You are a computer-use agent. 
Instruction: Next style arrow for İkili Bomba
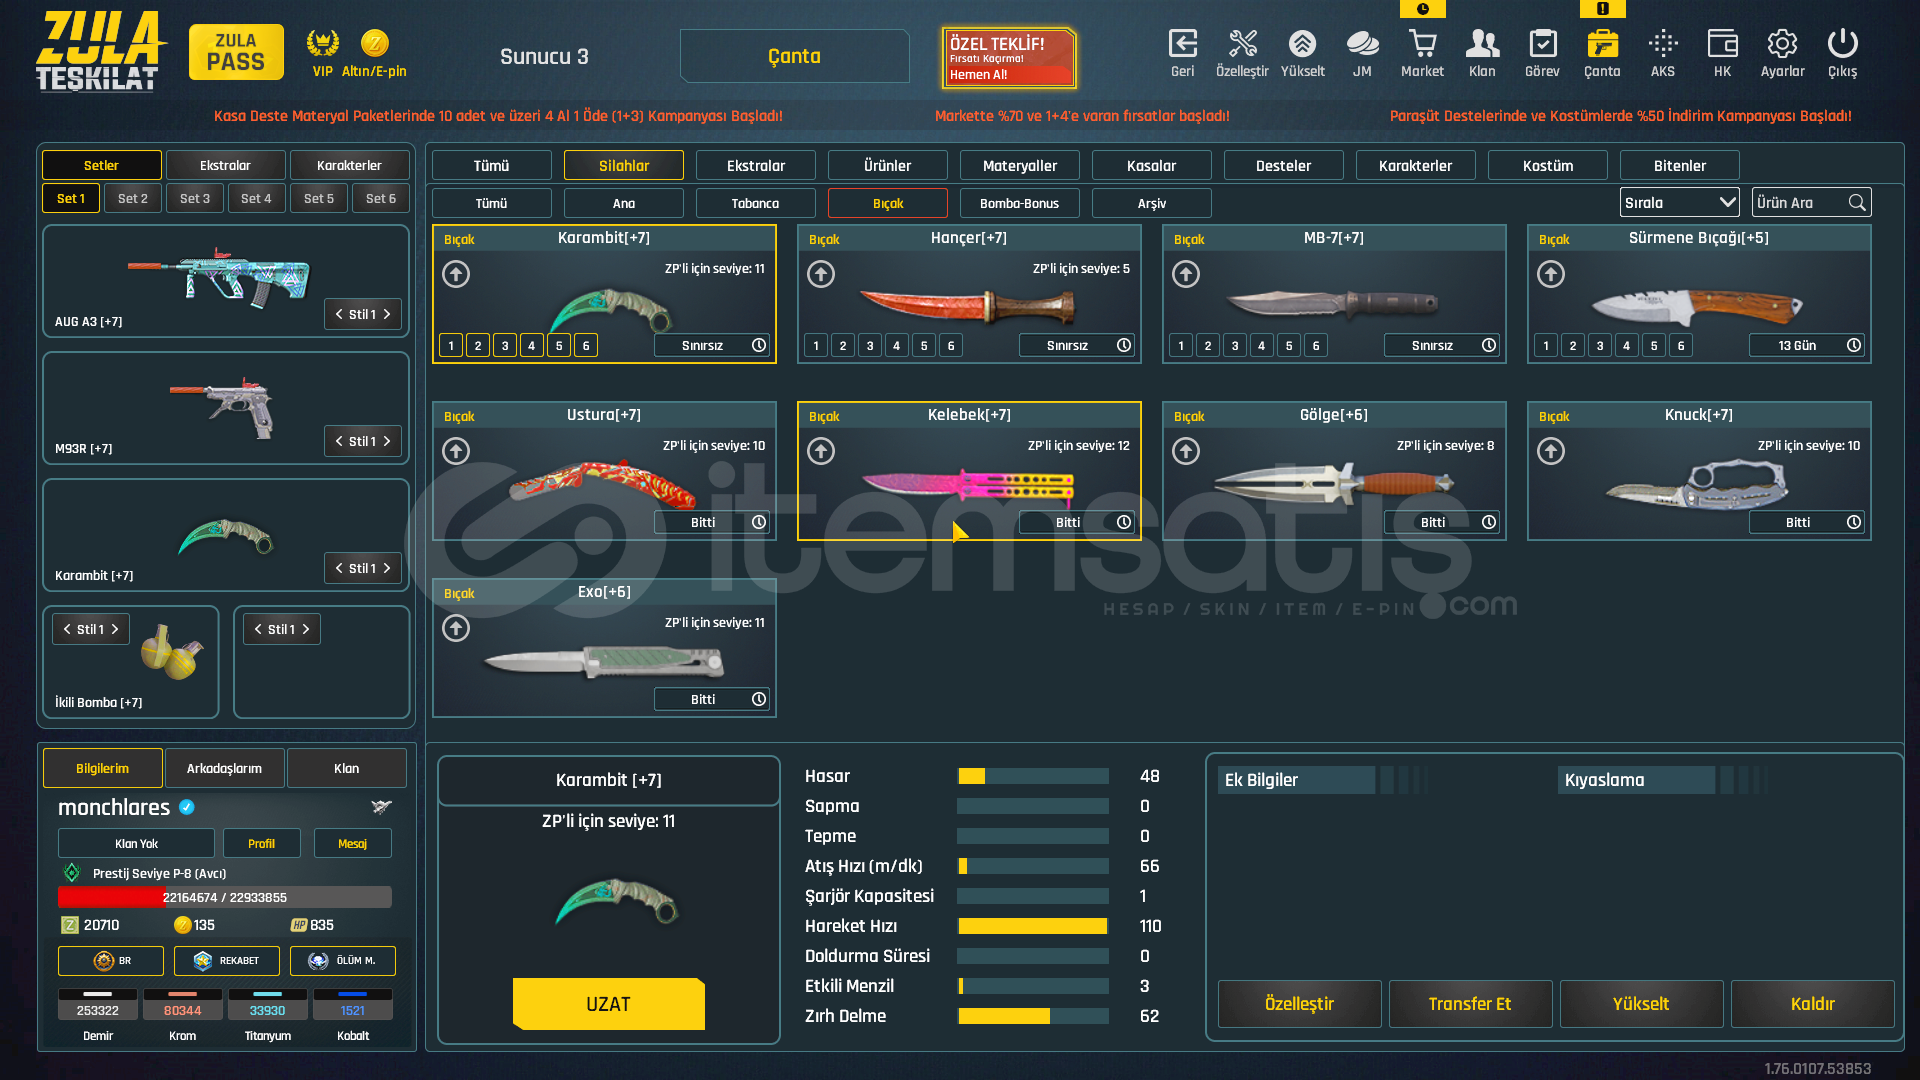pos(115,629)
